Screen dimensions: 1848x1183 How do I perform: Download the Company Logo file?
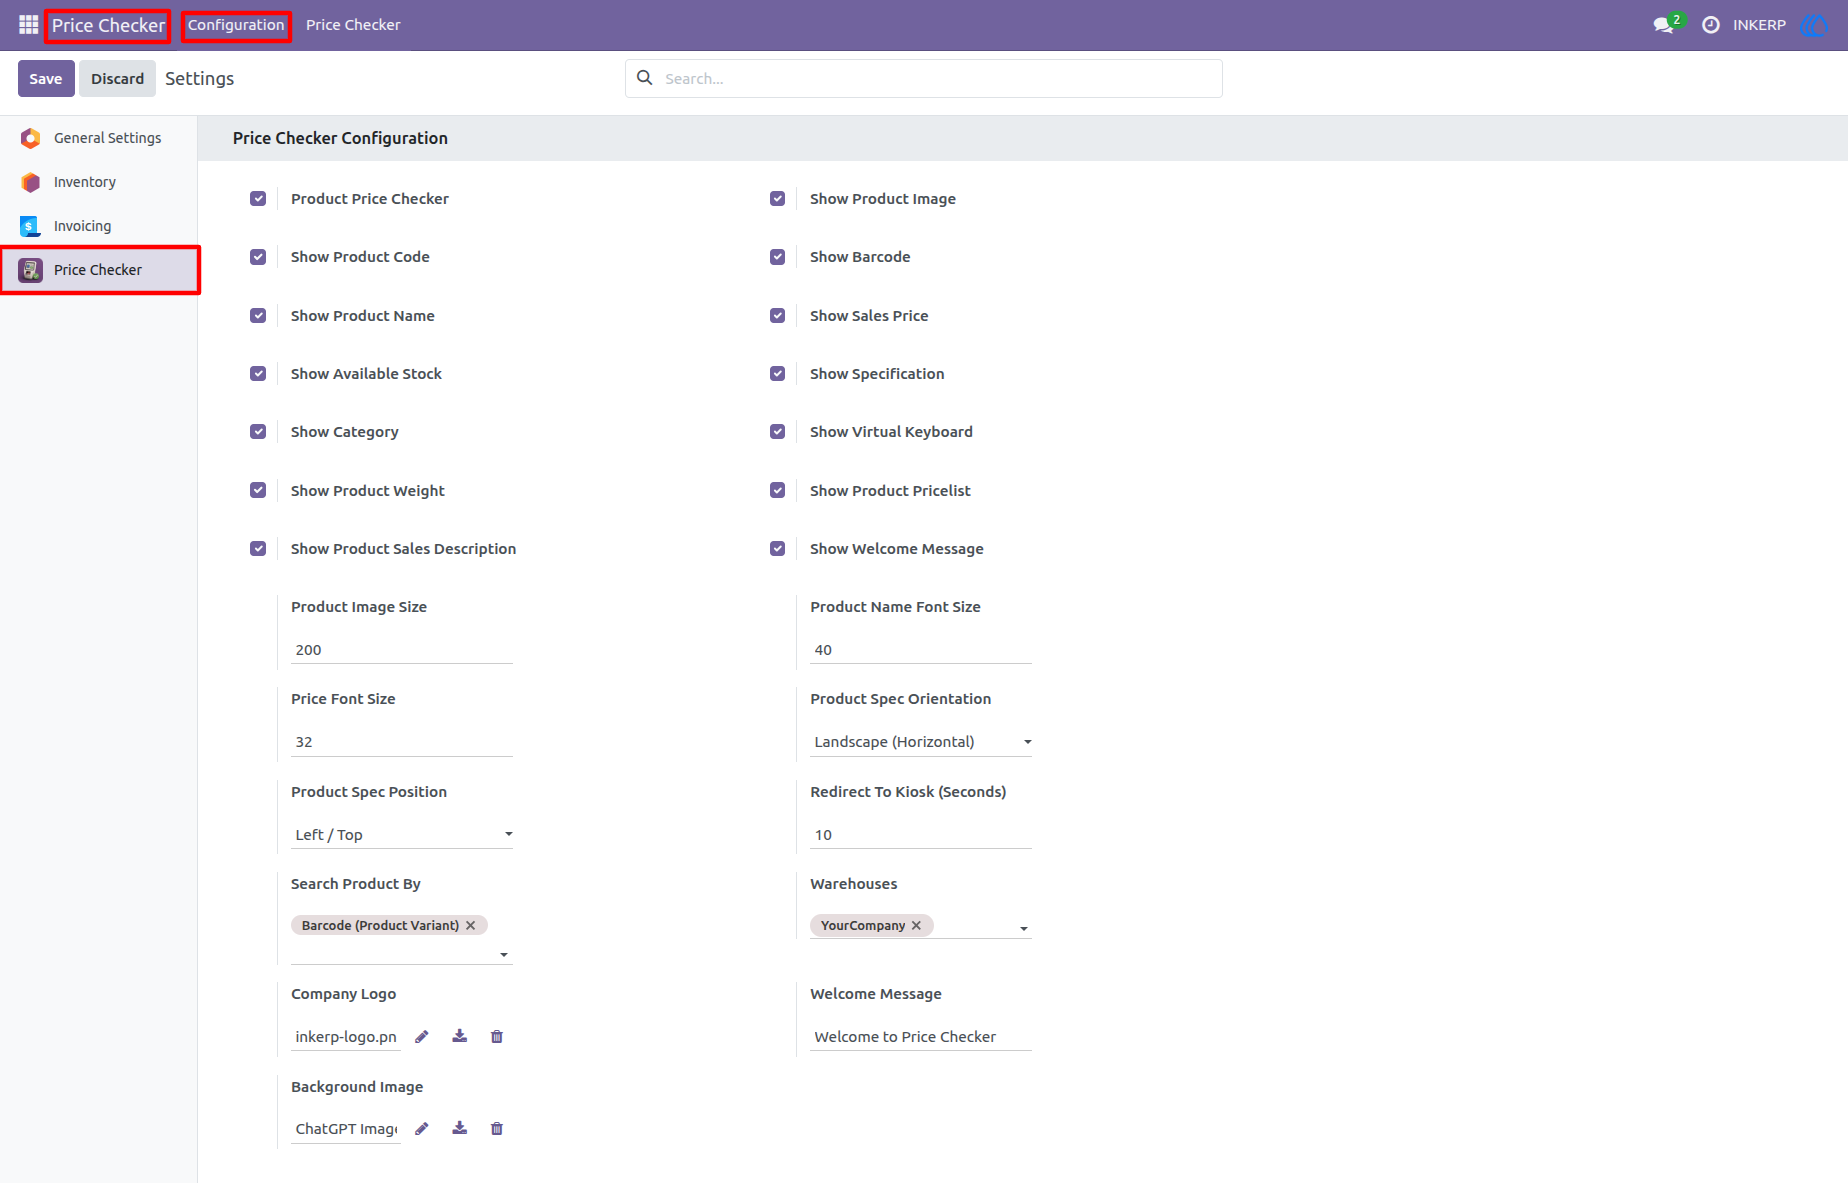(x=460, y=1036)
